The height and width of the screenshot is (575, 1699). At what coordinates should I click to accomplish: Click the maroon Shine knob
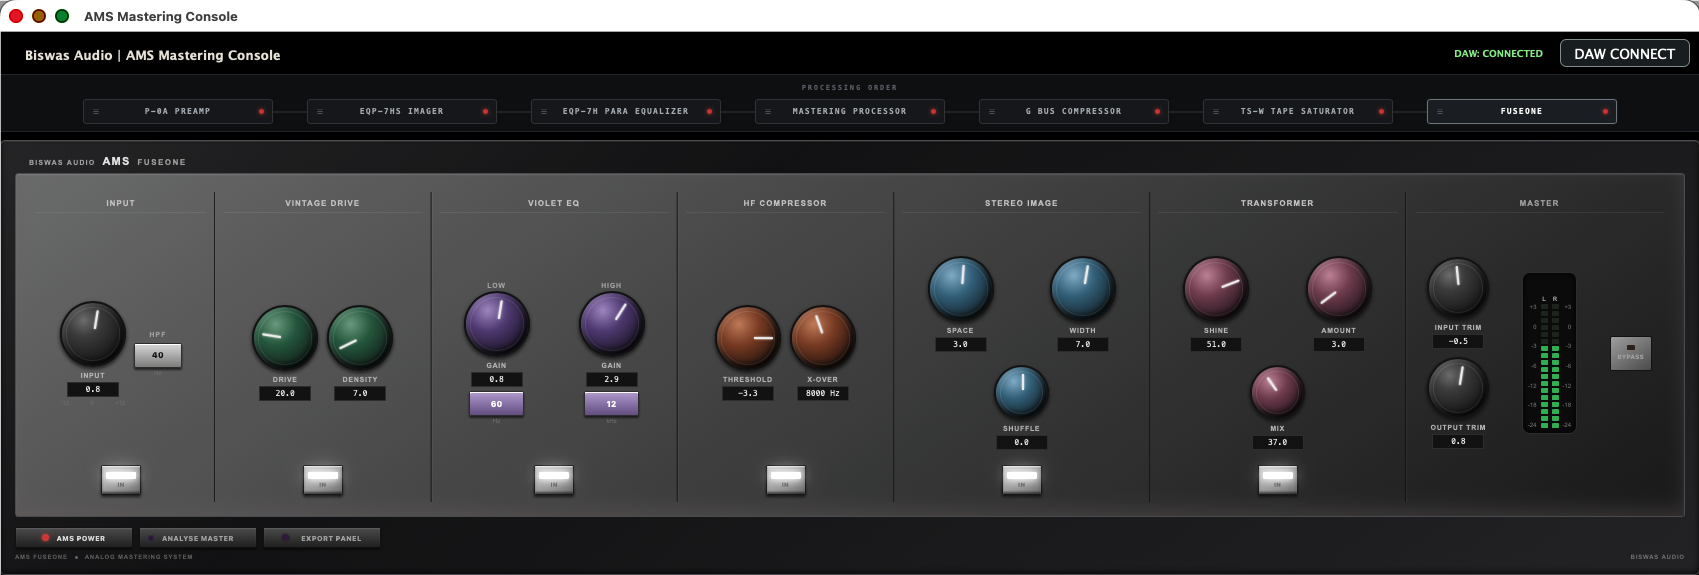1215,288
